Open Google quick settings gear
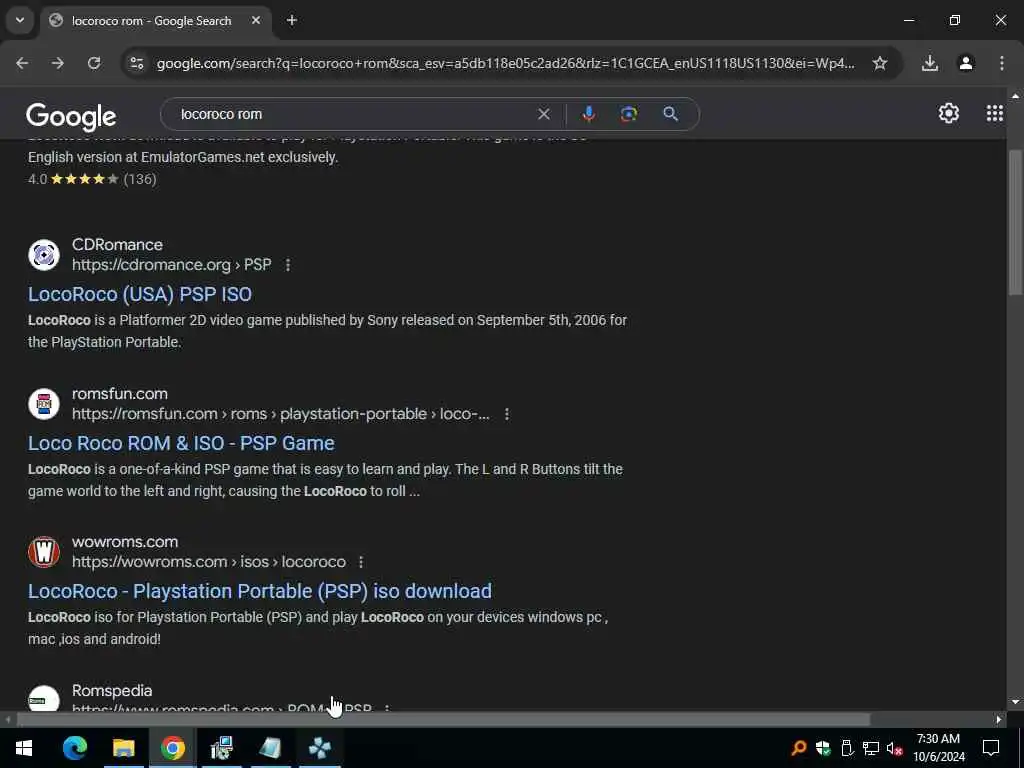This screenshot has height=768, width=1024. [x=948, y=114]
